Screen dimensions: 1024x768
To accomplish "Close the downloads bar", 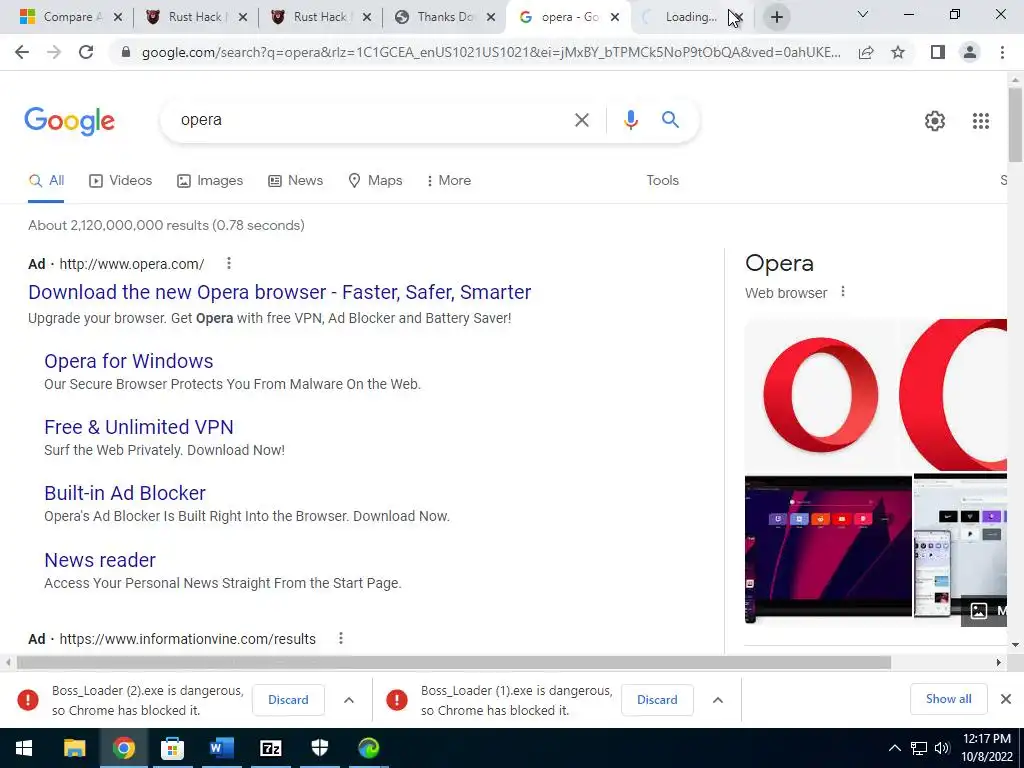I will click(x=1006, y=699).
